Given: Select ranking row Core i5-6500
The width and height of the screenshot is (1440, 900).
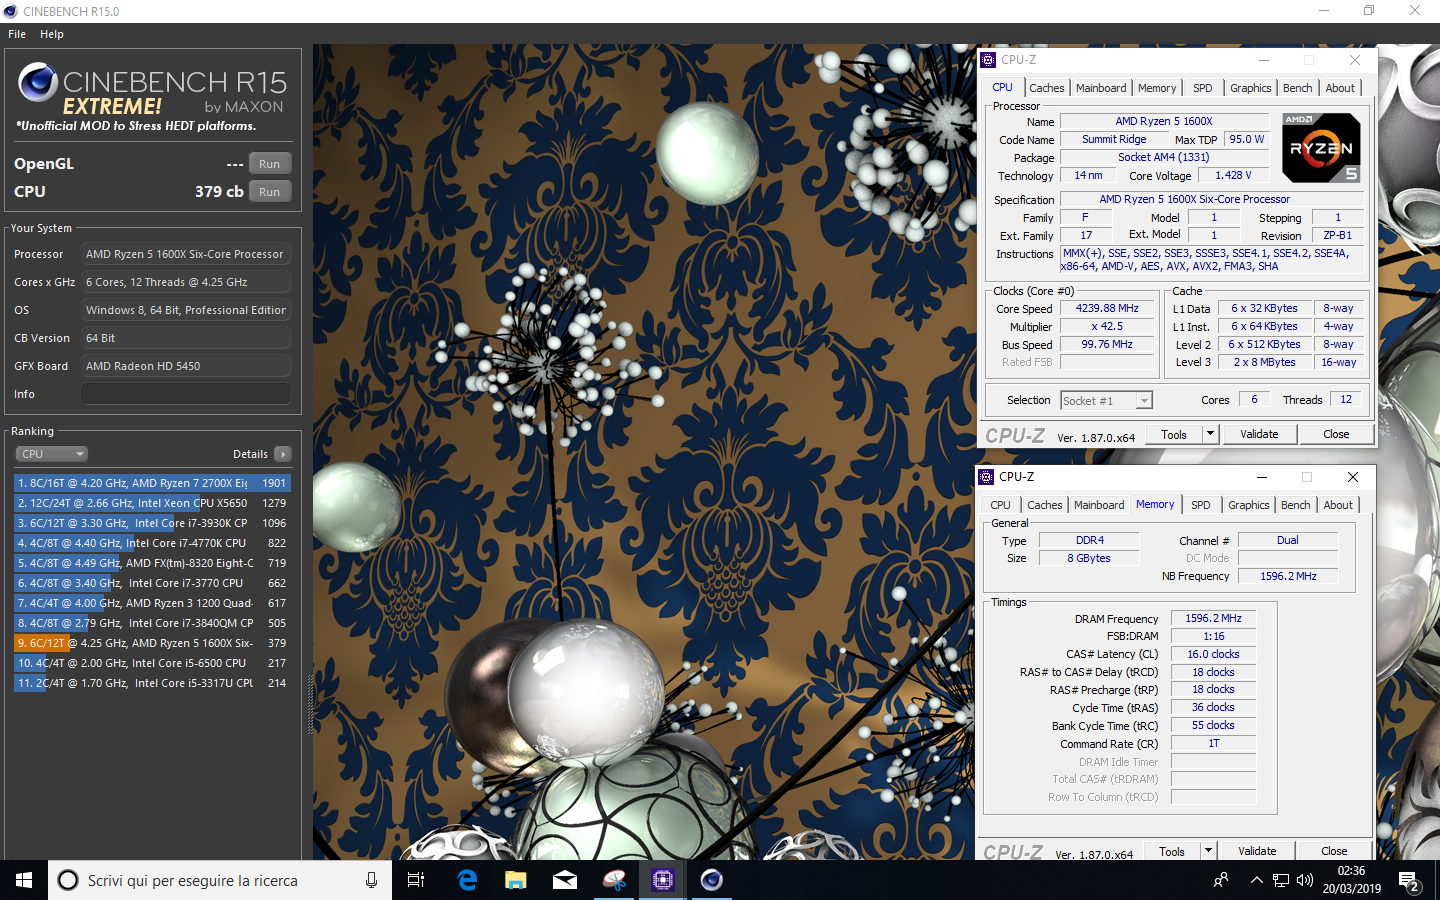Looking at the screenshot, I should pos(152,663).
